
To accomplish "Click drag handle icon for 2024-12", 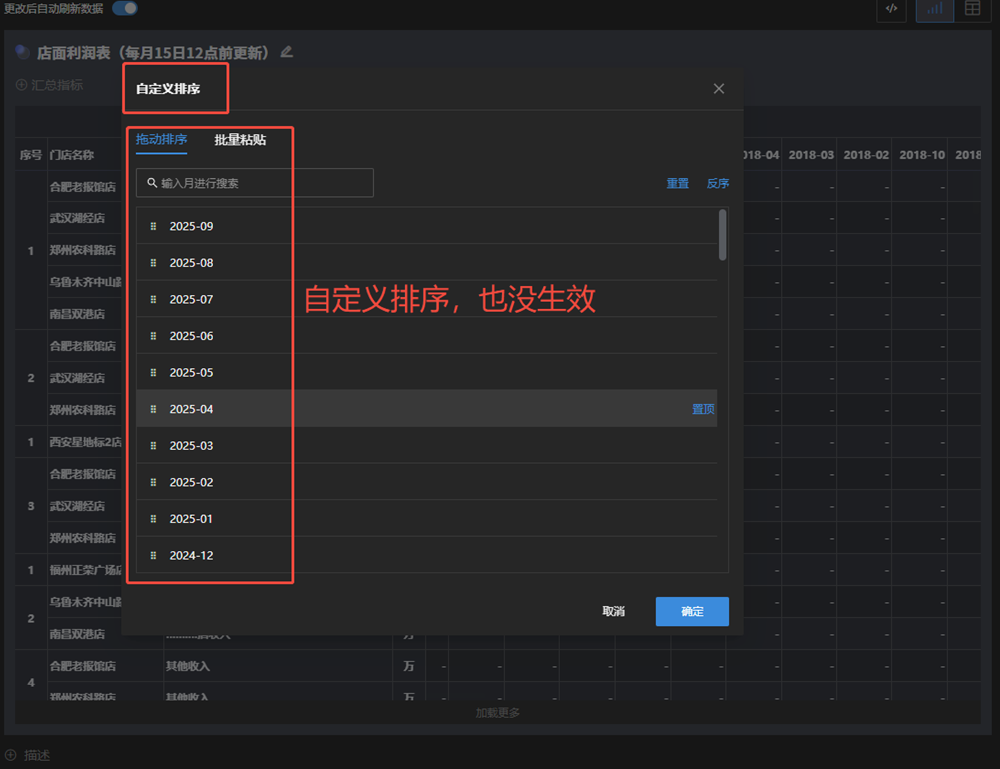I will pyautogui.click(x=153, y=556).
